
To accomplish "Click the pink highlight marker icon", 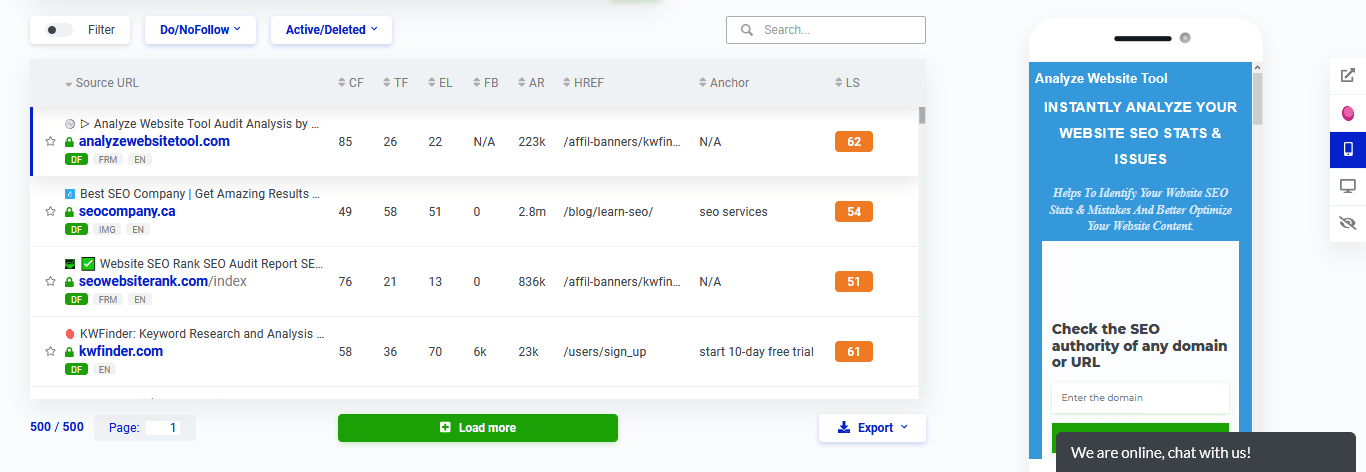I will (x=1347, y=112).
